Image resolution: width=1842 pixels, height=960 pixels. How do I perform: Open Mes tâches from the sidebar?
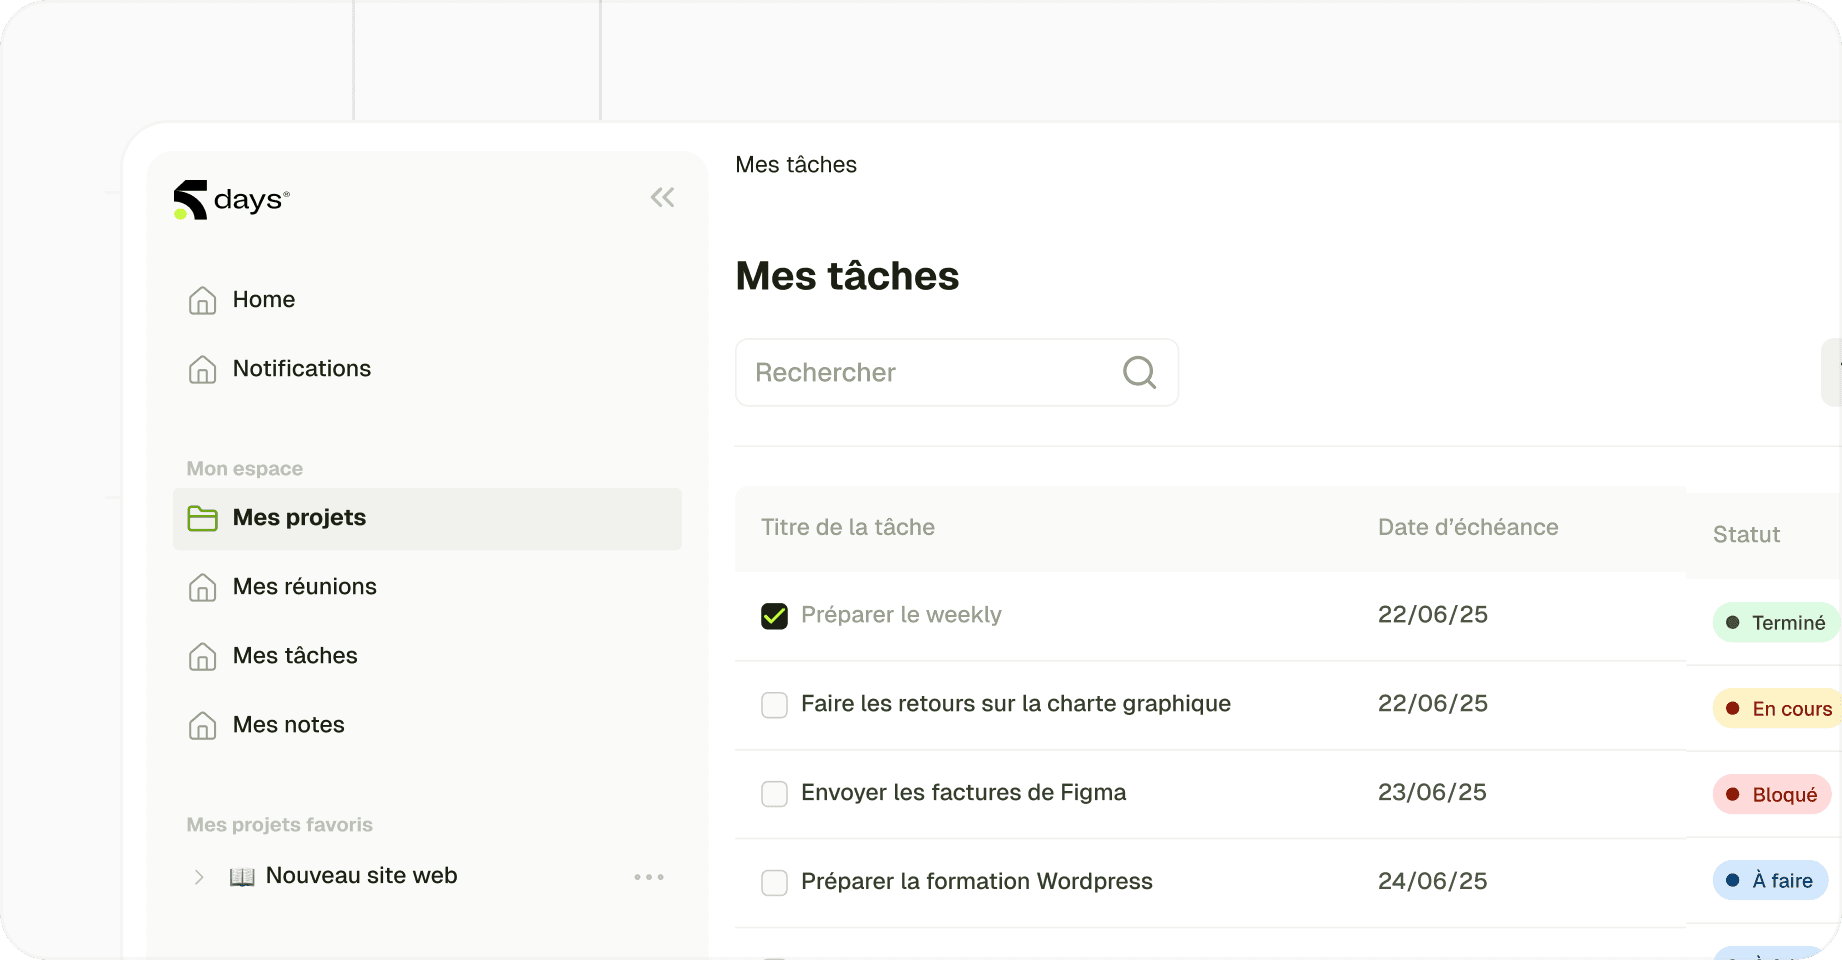coord(295,656)
